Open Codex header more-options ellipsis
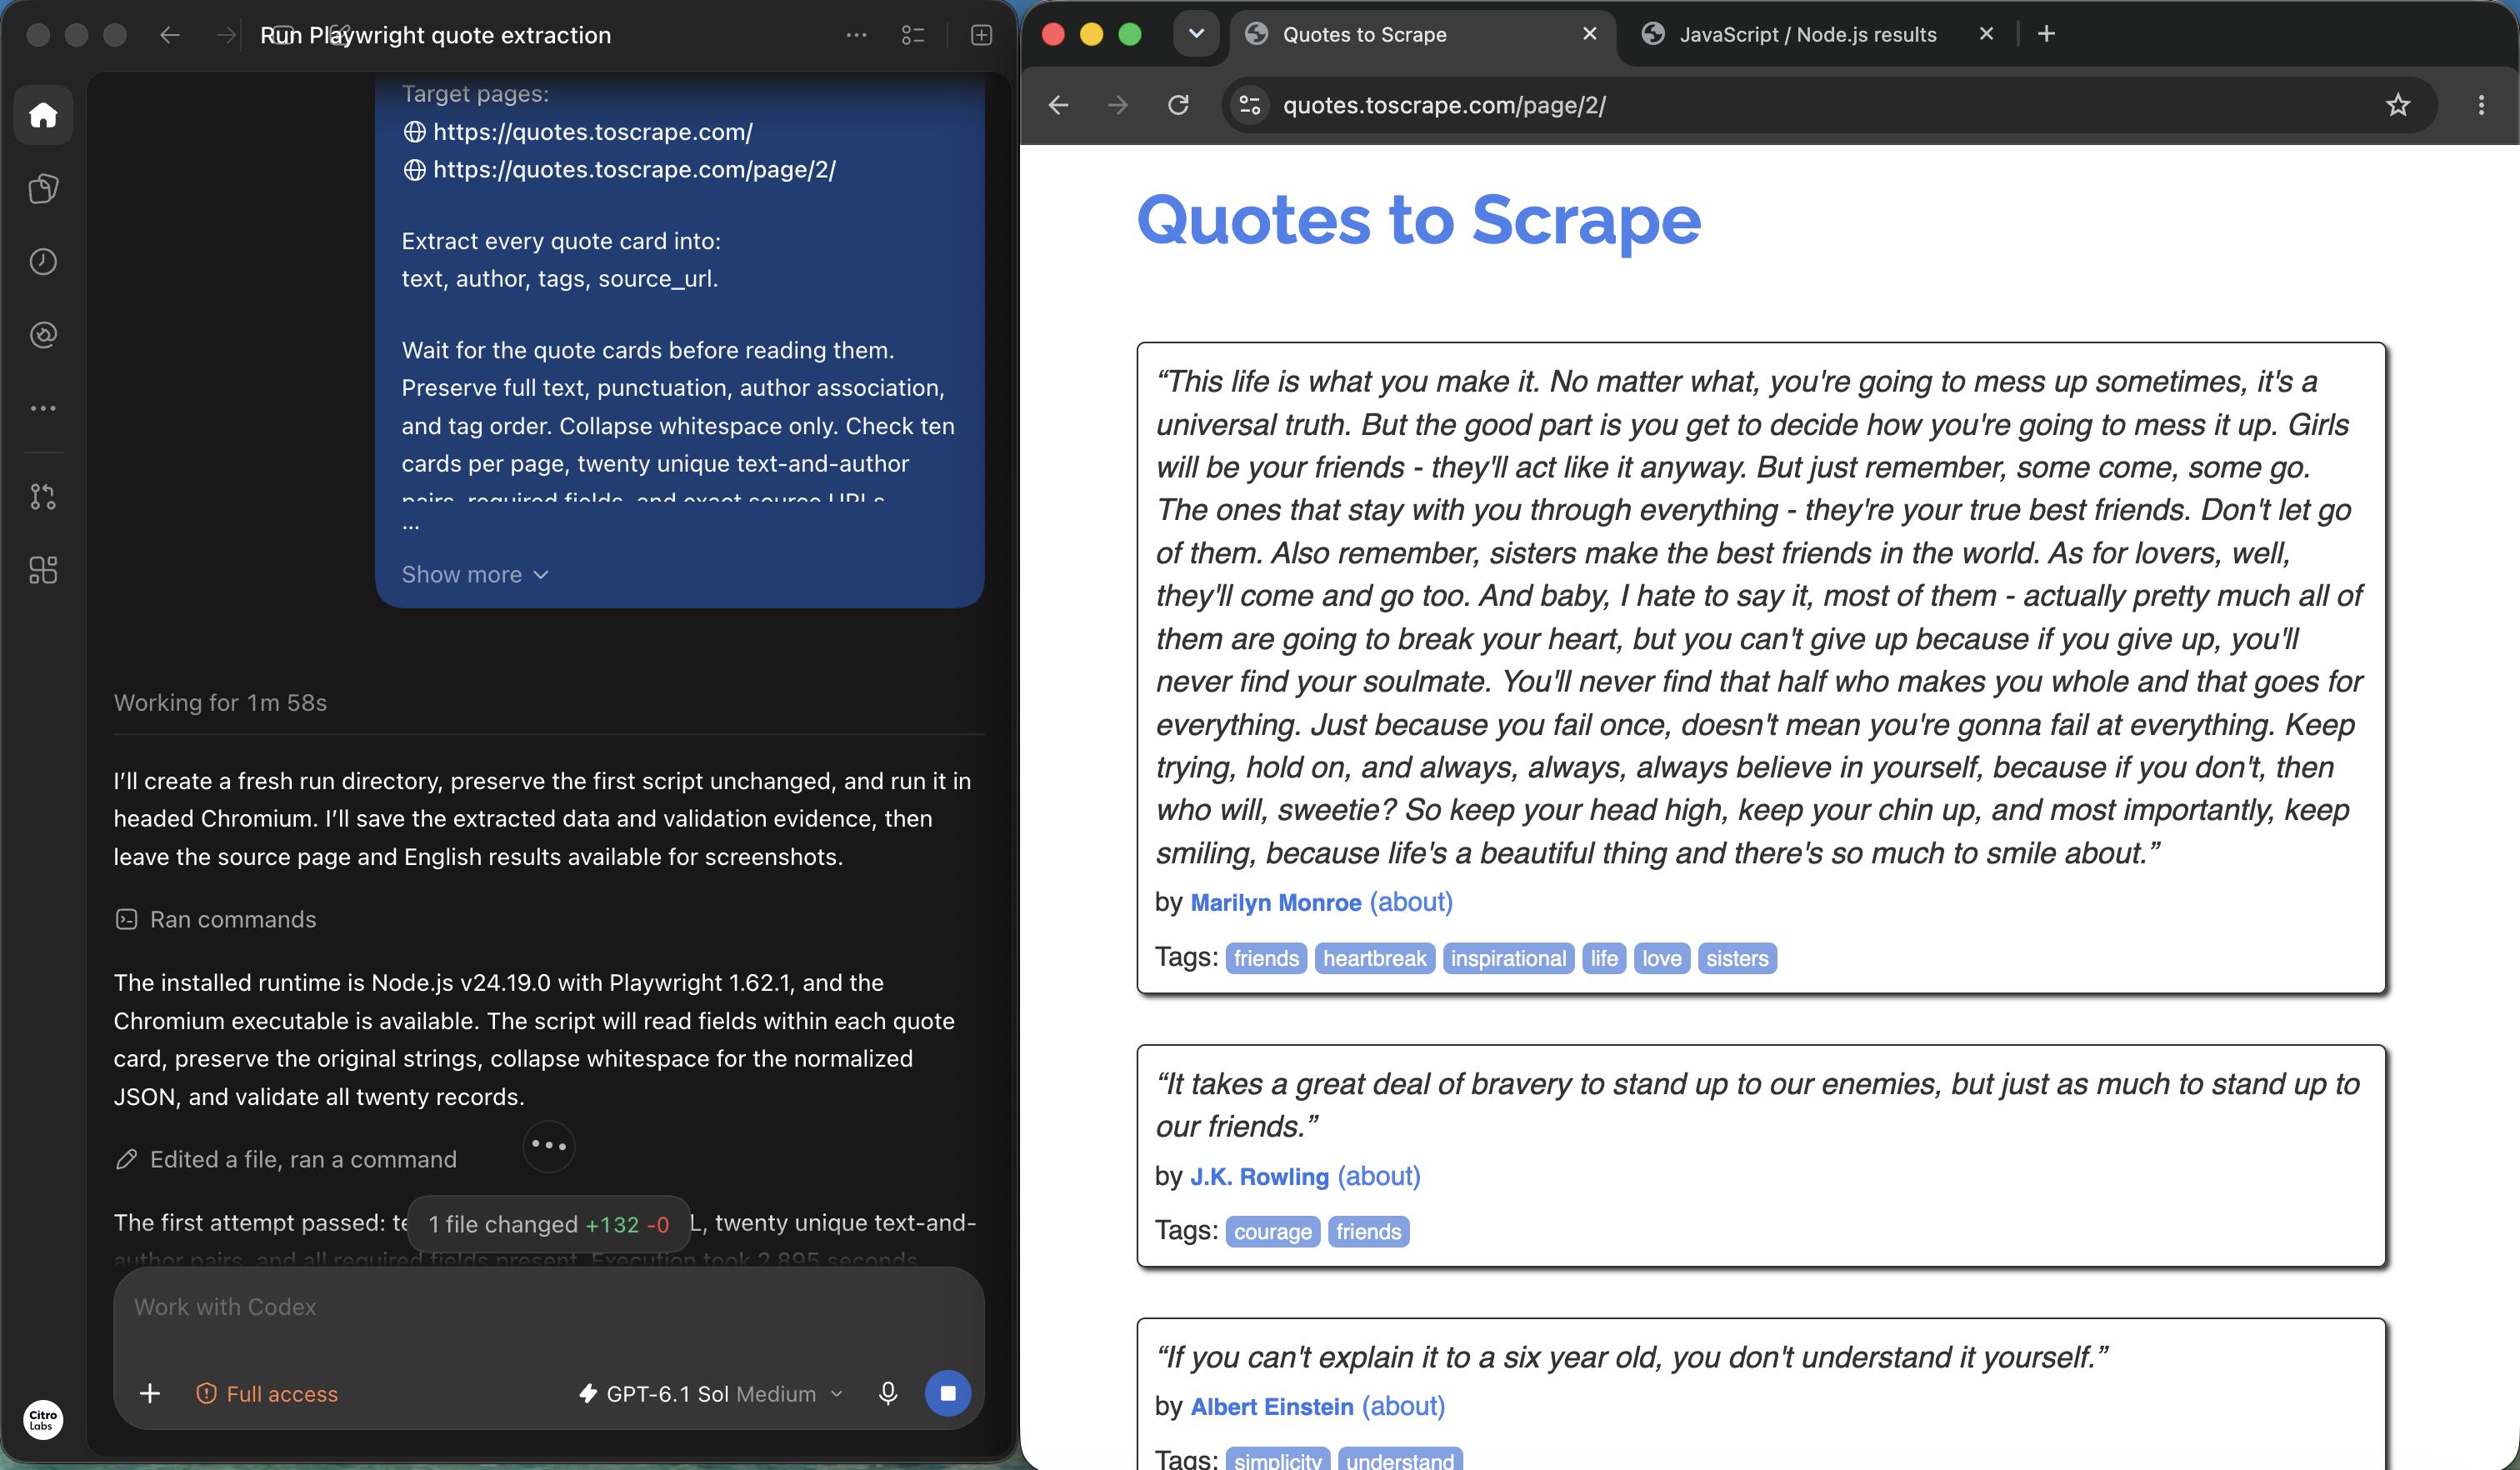 tap(856, 35)
